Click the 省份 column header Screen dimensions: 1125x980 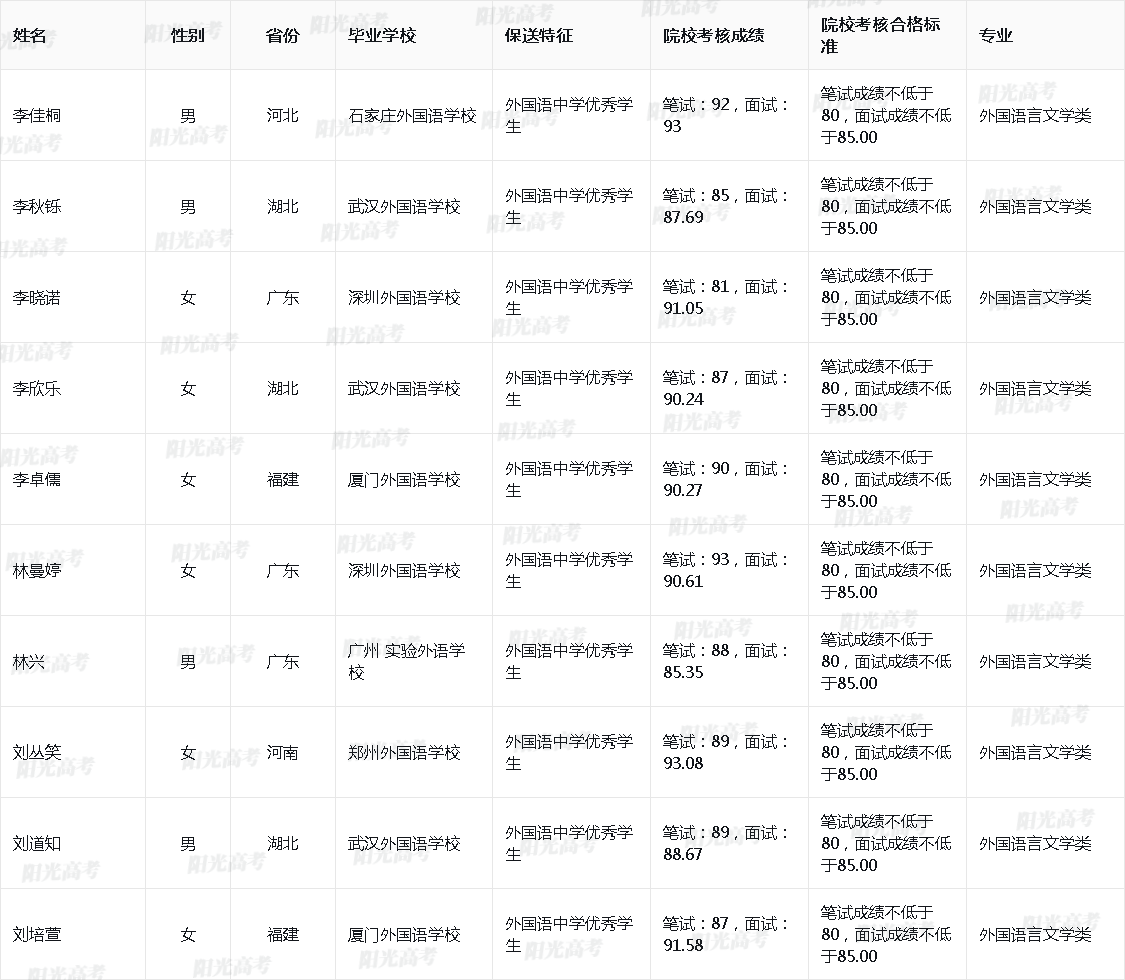[x=282, y=36]
